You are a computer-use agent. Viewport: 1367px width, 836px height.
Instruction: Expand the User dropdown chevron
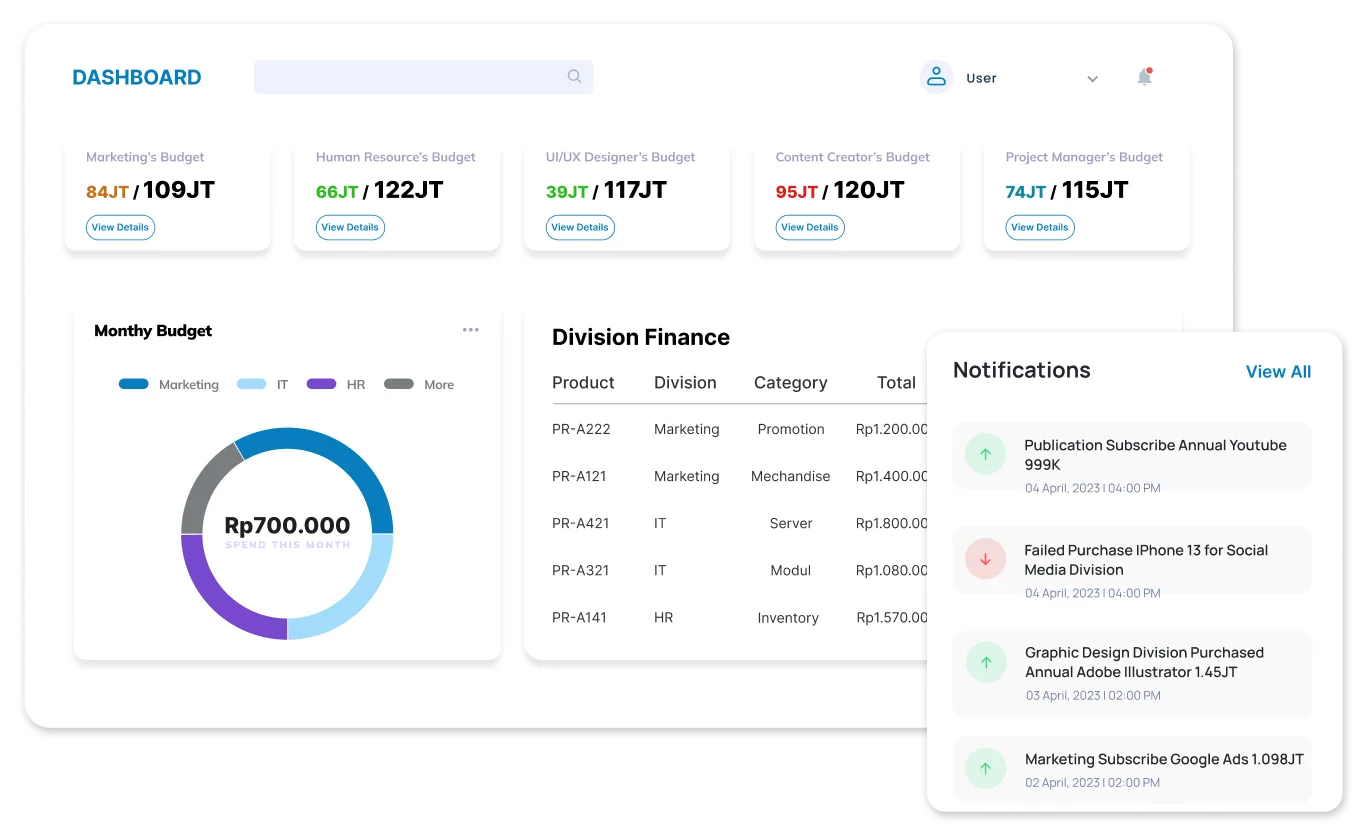coord(1092,79)
